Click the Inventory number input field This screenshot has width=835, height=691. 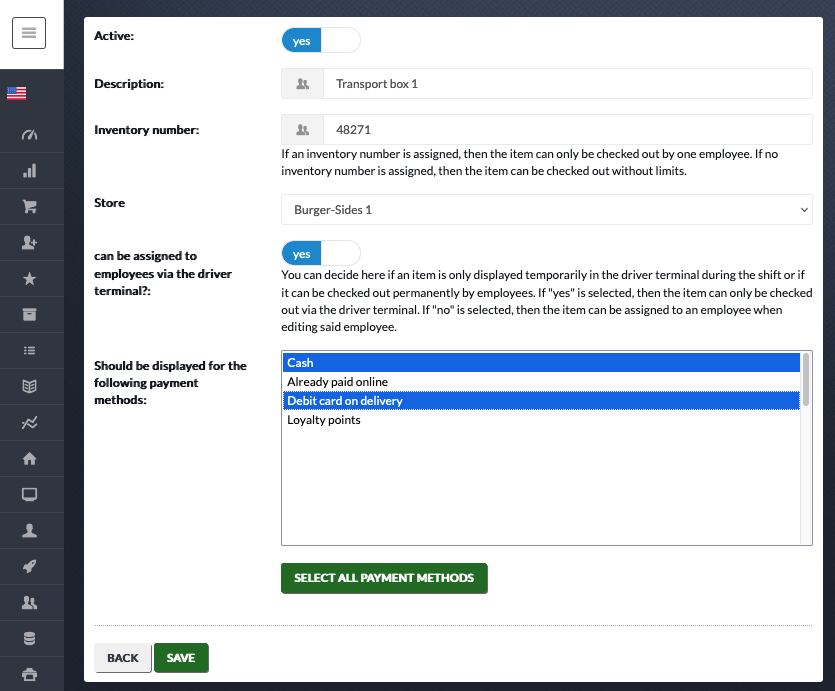[568, 129]
